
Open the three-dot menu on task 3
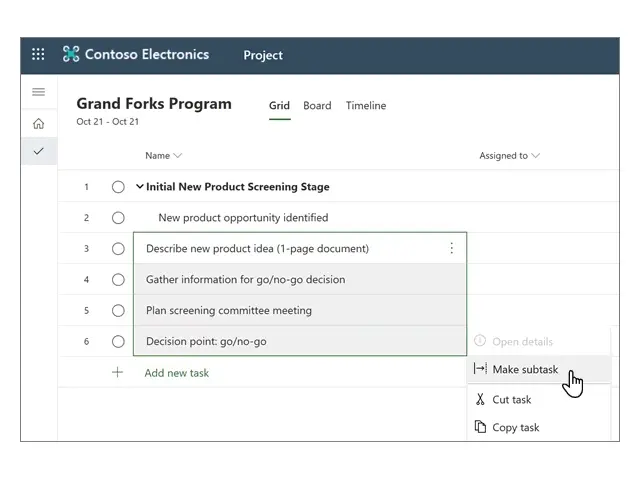(451, 248)
